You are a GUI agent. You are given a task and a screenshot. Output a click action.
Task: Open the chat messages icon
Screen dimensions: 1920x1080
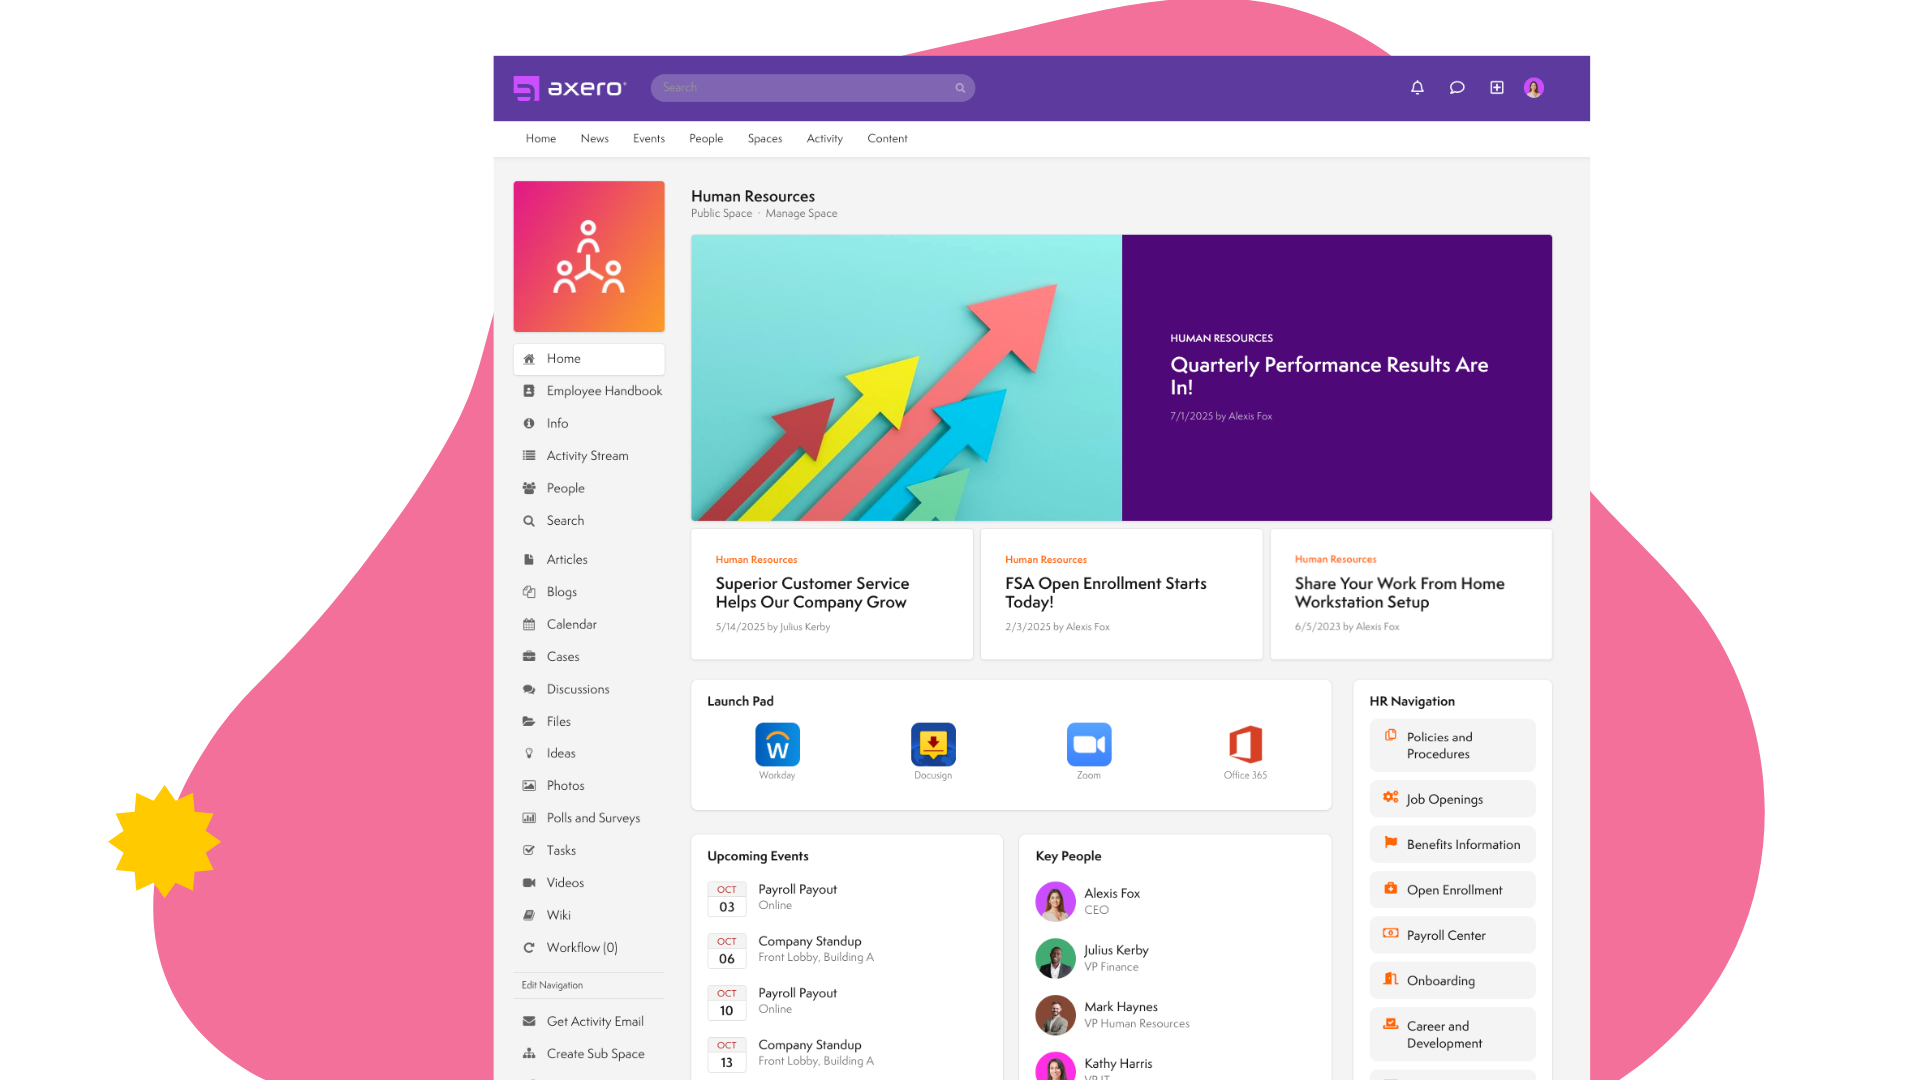pyautogui.click(x=1456, y=87)
